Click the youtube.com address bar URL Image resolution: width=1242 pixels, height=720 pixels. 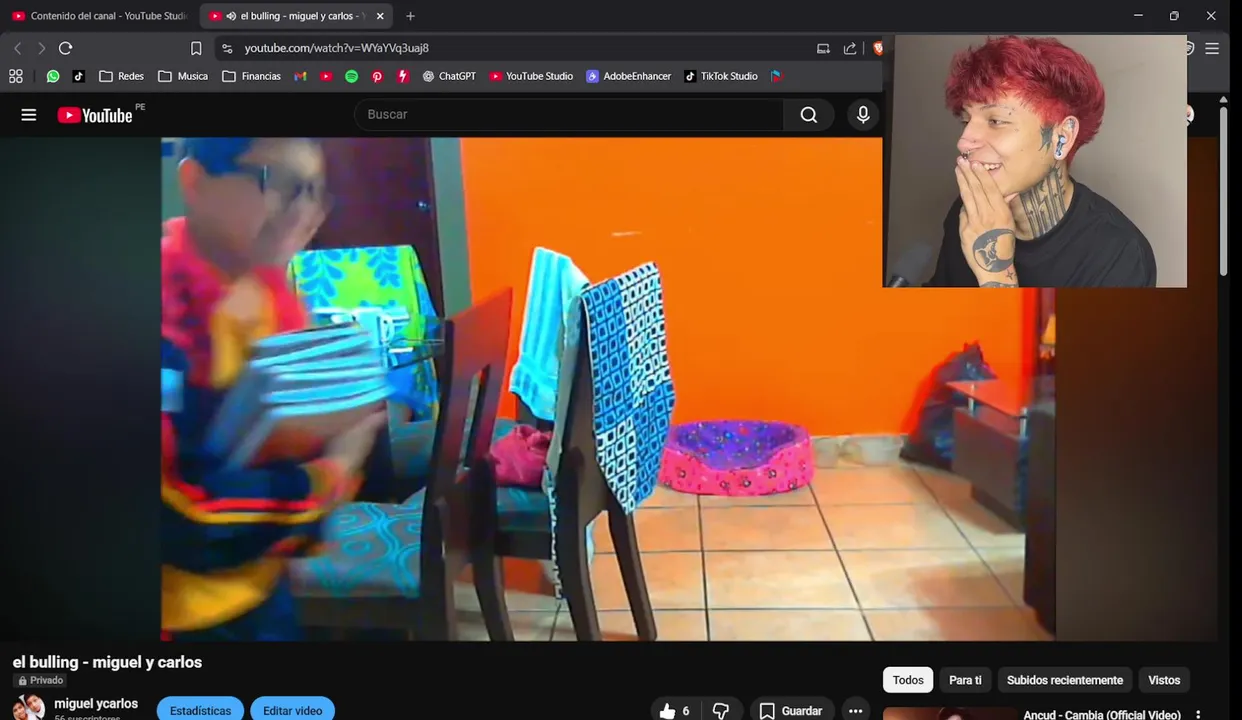click(x=336, y=48)
